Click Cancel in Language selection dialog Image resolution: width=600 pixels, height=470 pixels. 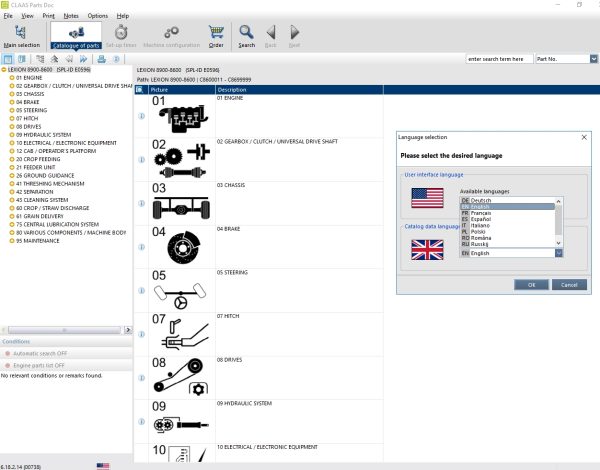569,285
